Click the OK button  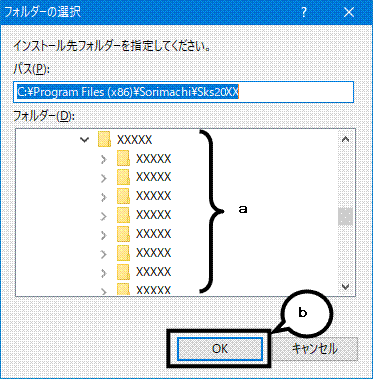pyautogui.click(x=220, y=349)
